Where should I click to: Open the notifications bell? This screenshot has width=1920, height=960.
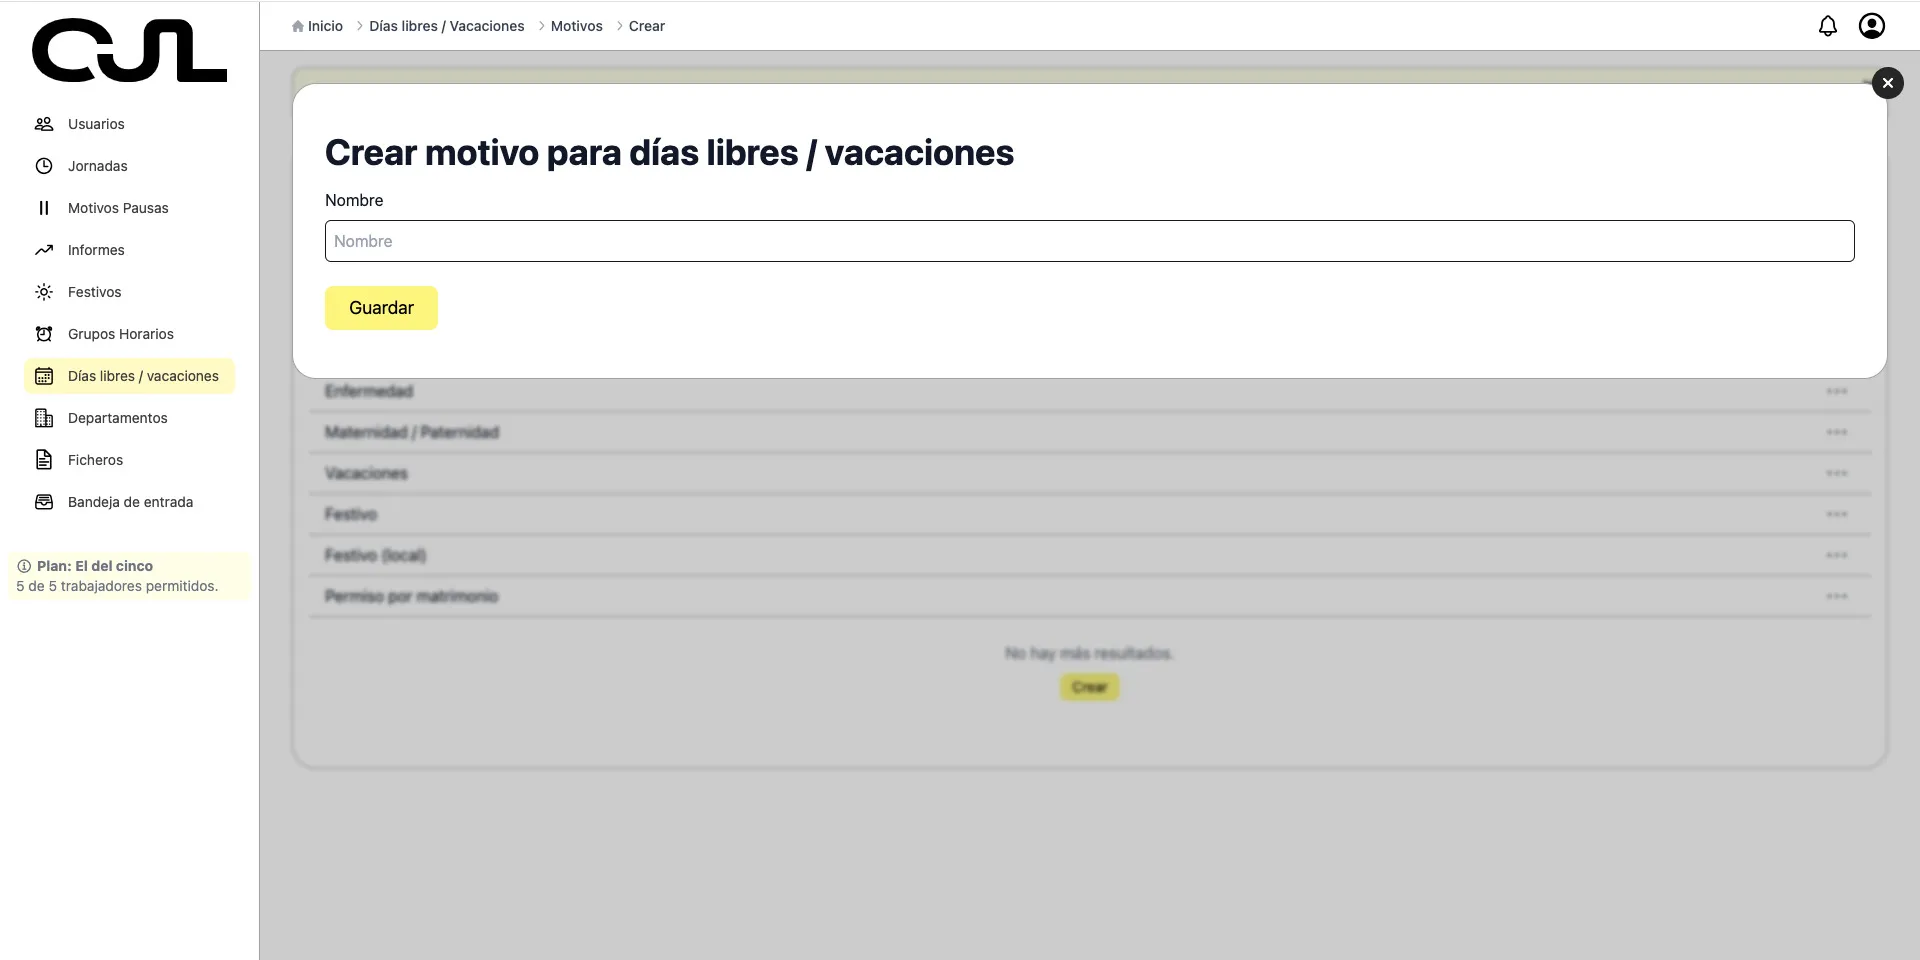coord(1827,26)
